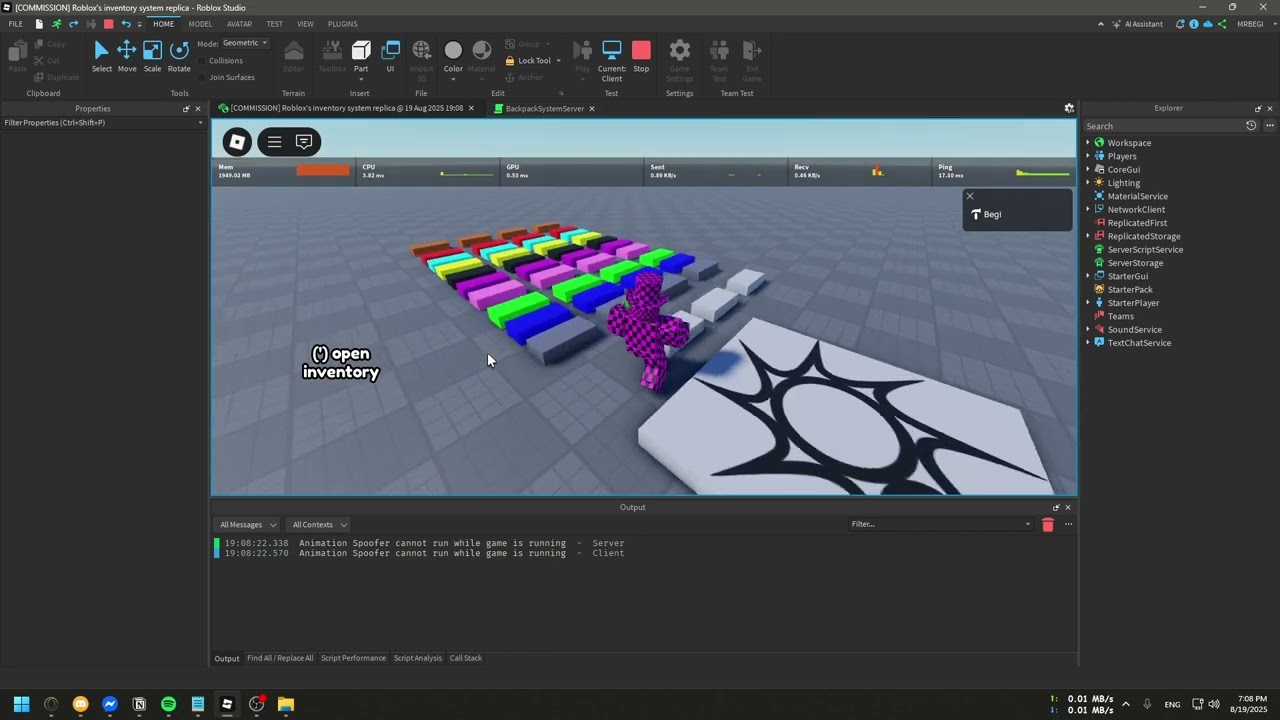1280x720 pixels.
Task: Choose the Rotate tool
Action: tap(179, 57)
